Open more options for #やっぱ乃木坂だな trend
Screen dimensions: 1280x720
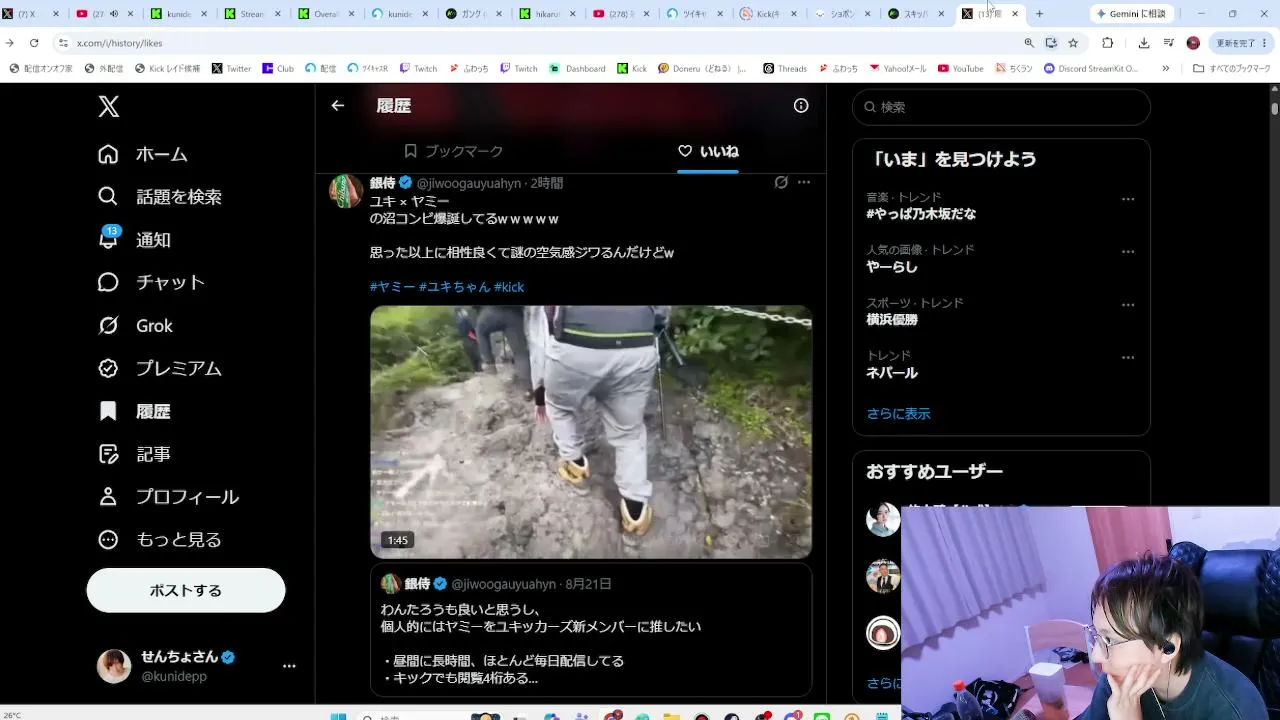tap(1128, 199)
